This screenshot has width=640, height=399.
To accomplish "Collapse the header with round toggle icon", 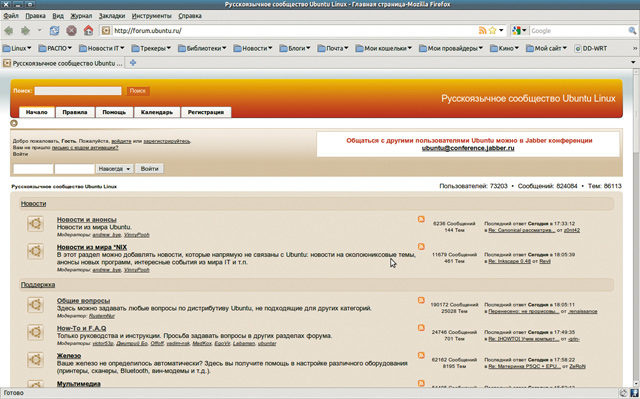I will [14, 123].
